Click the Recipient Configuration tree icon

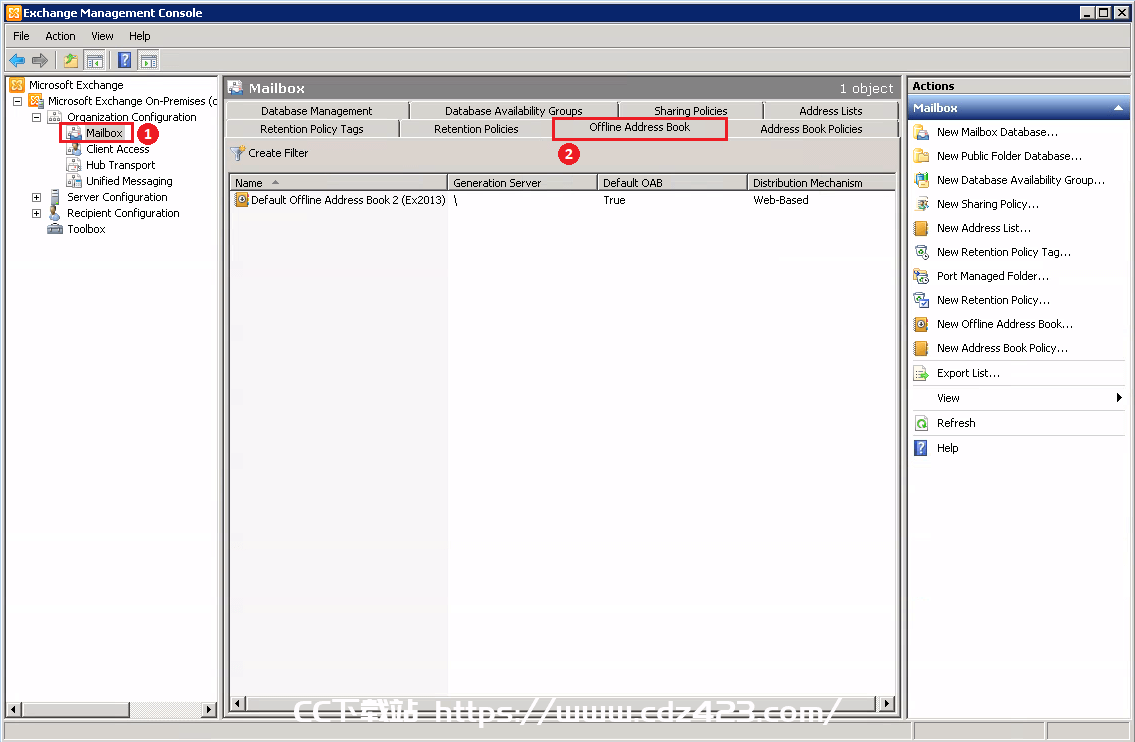(x=54, y=213)
